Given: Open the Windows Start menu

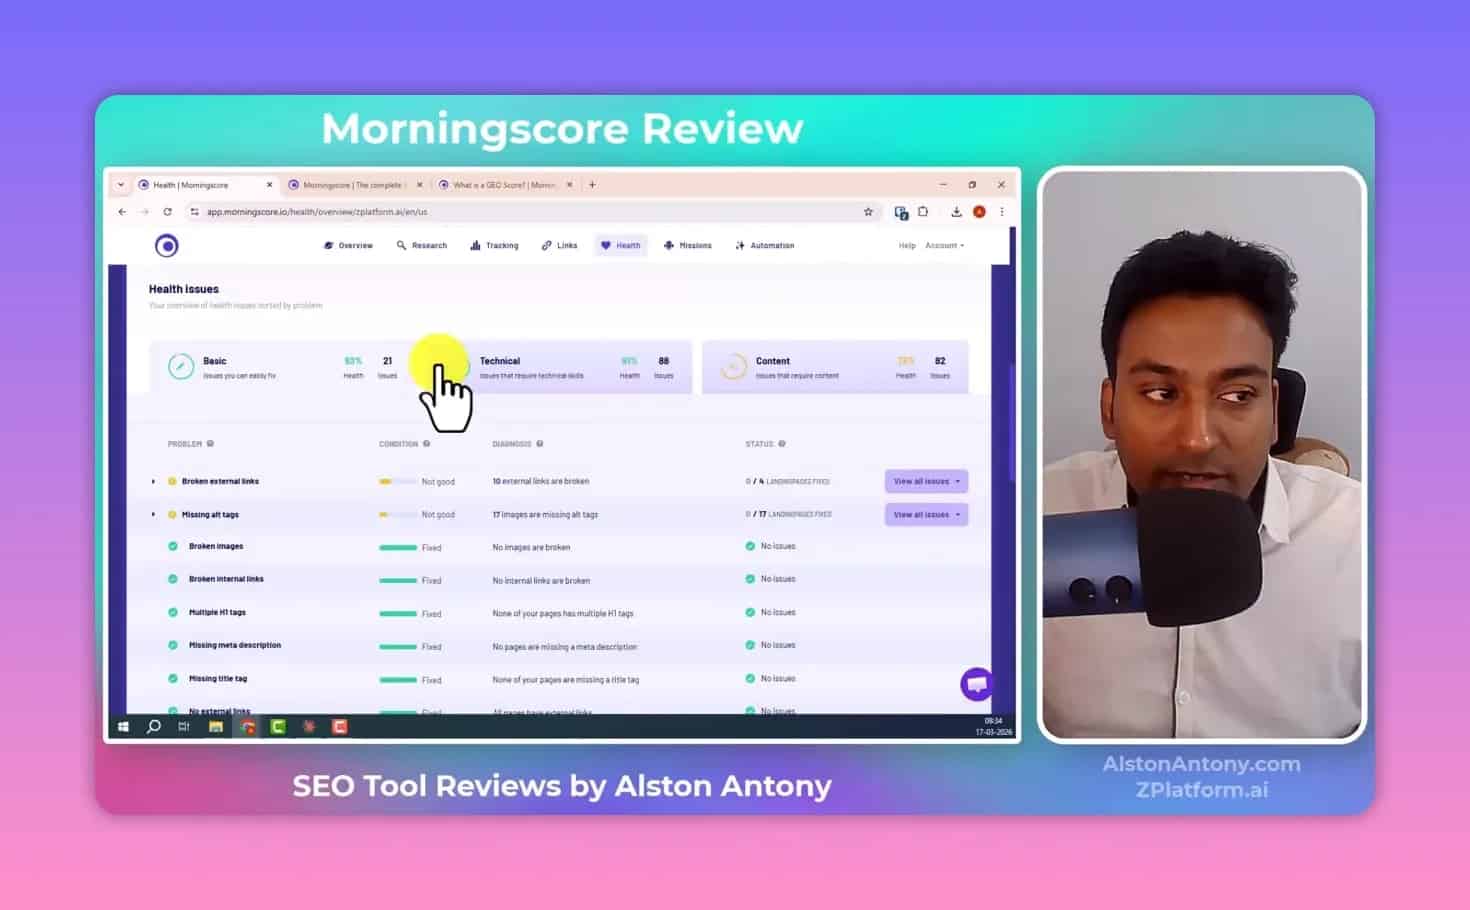Looking at the screenshot, I should tap(123, 726).
